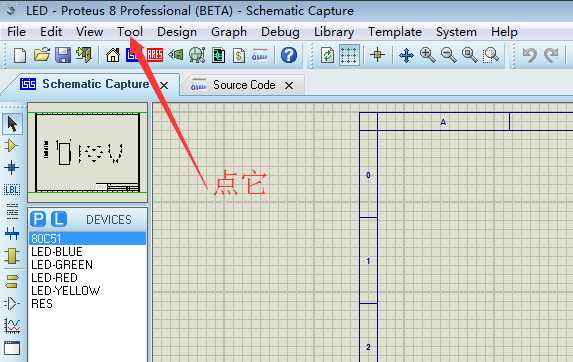This screenshot has height=362, width=573.
Task: Activate Text Script Mode tool
Action: click(x=12, y=212)
